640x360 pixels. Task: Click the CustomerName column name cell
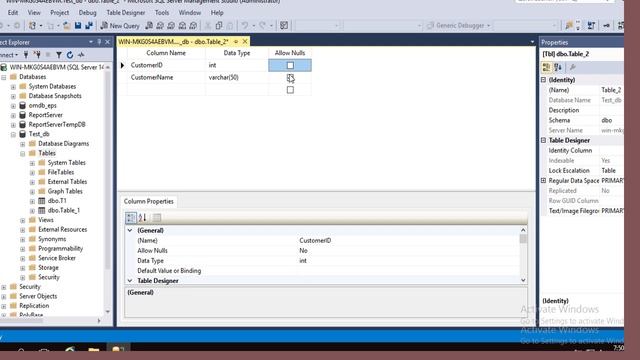pos(166,78)
